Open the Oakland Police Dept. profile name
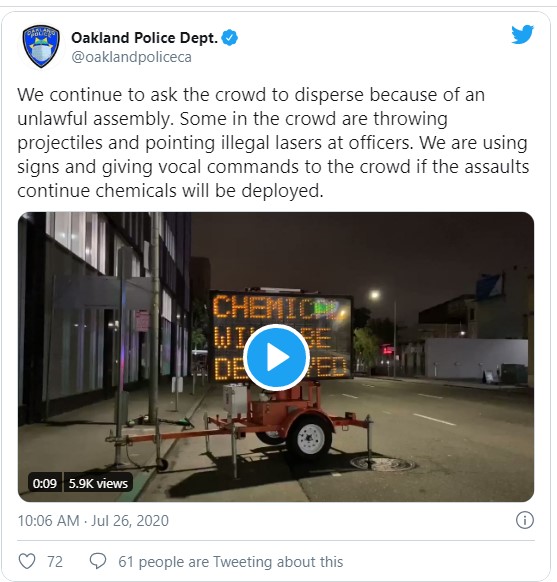Viewport: 557px width, 582px height. click(x=144, y=38)
